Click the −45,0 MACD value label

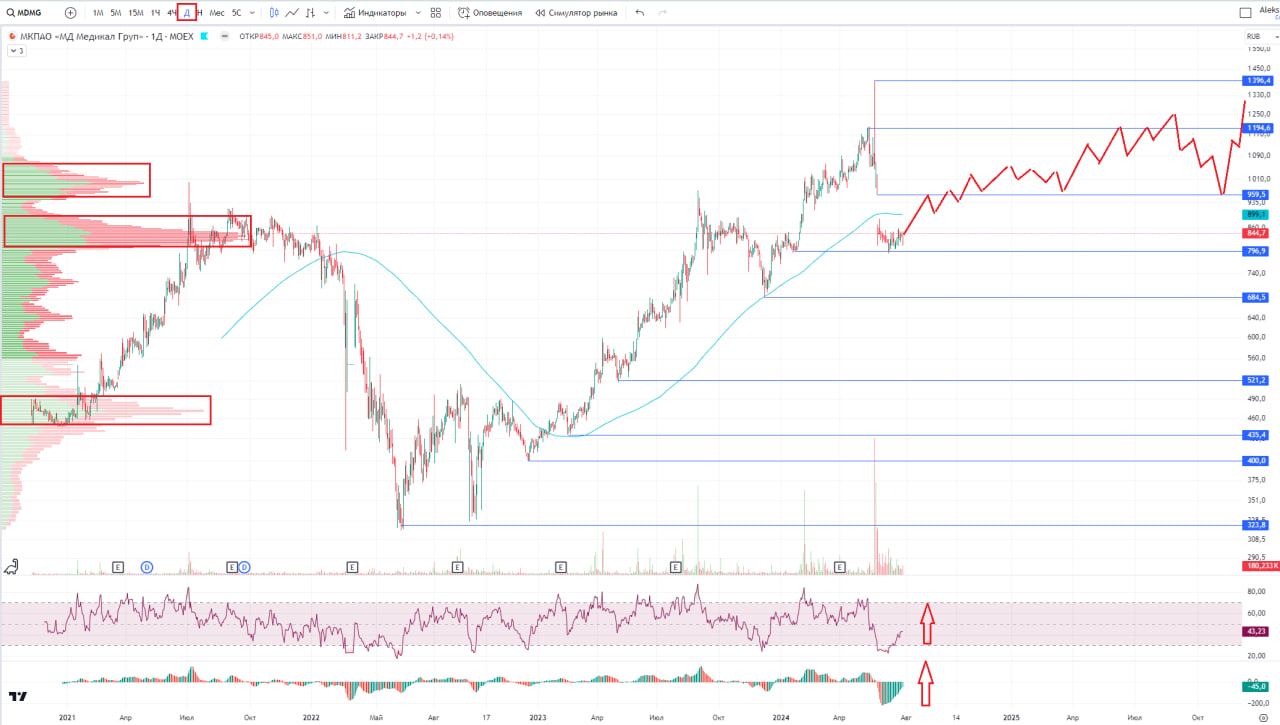click(1257, 686)
